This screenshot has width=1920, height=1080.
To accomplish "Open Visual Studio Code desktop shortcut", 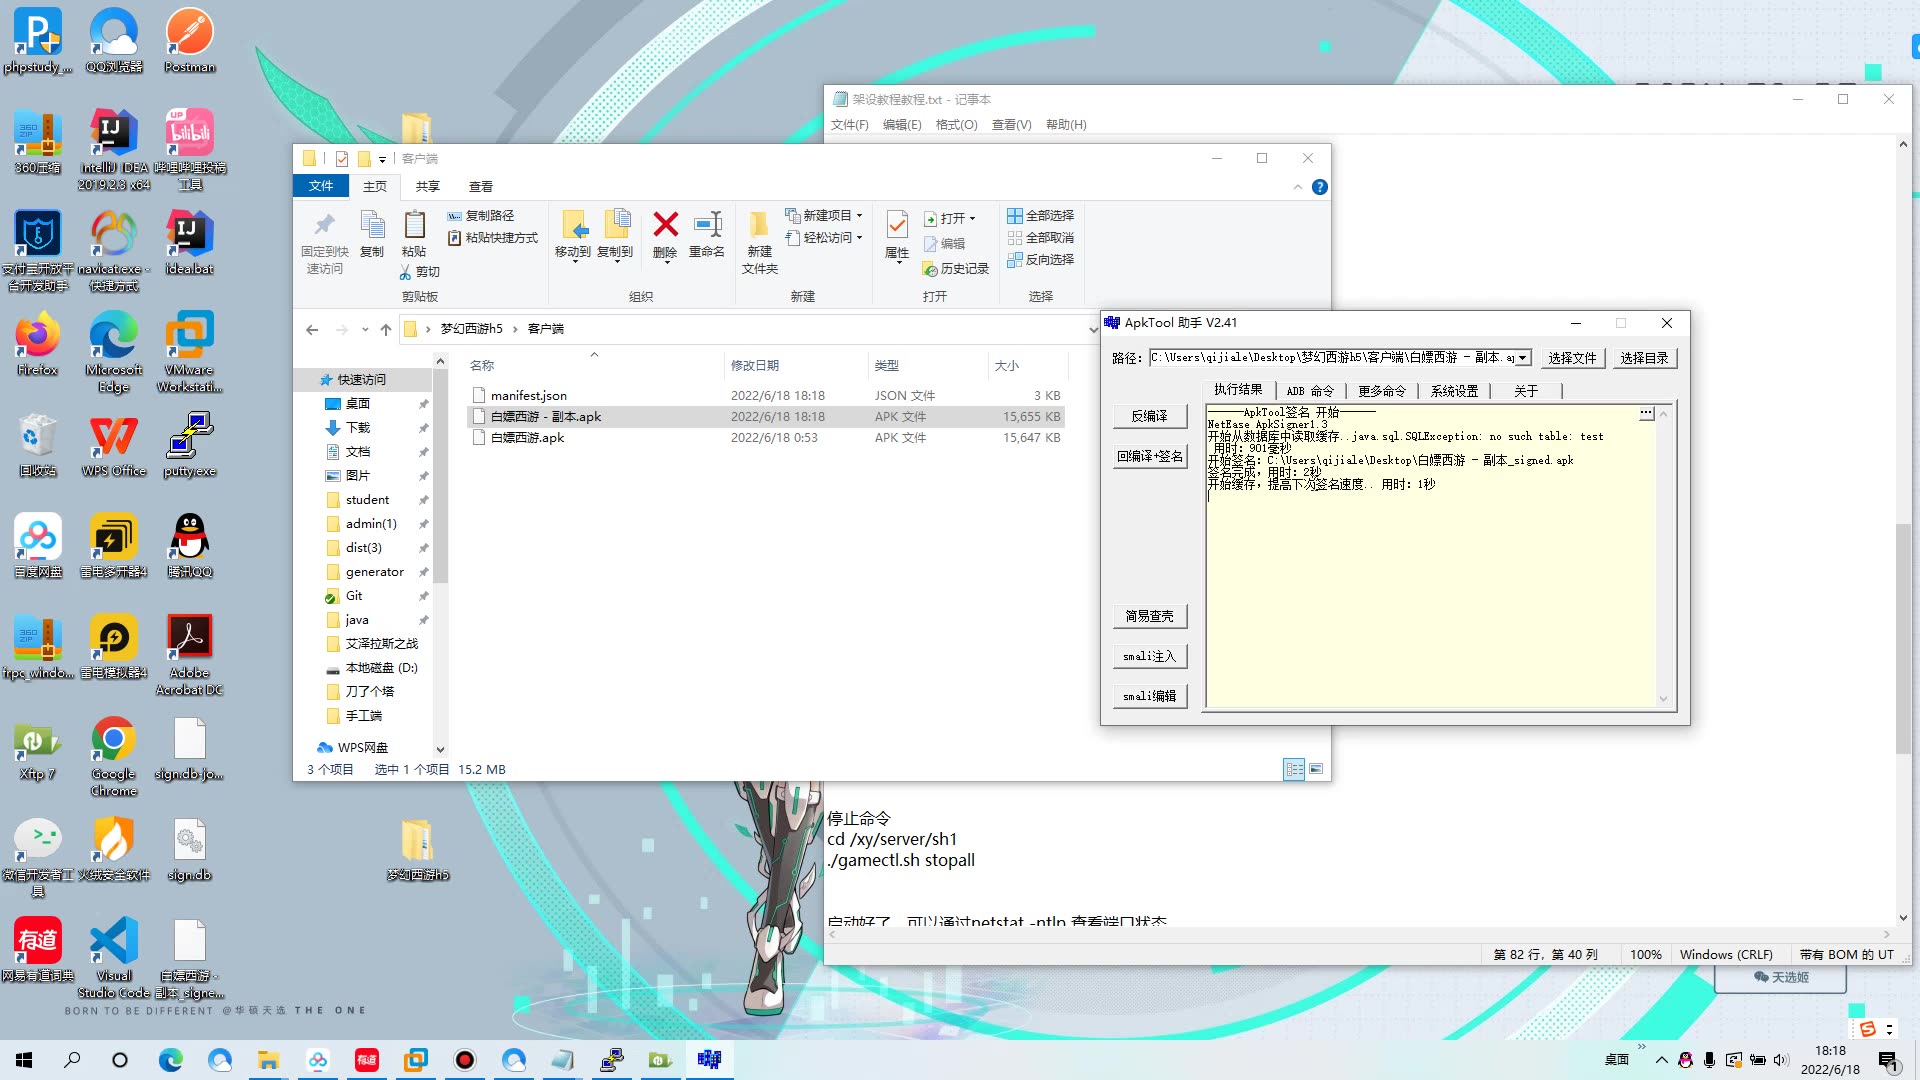I will [113, 958].
